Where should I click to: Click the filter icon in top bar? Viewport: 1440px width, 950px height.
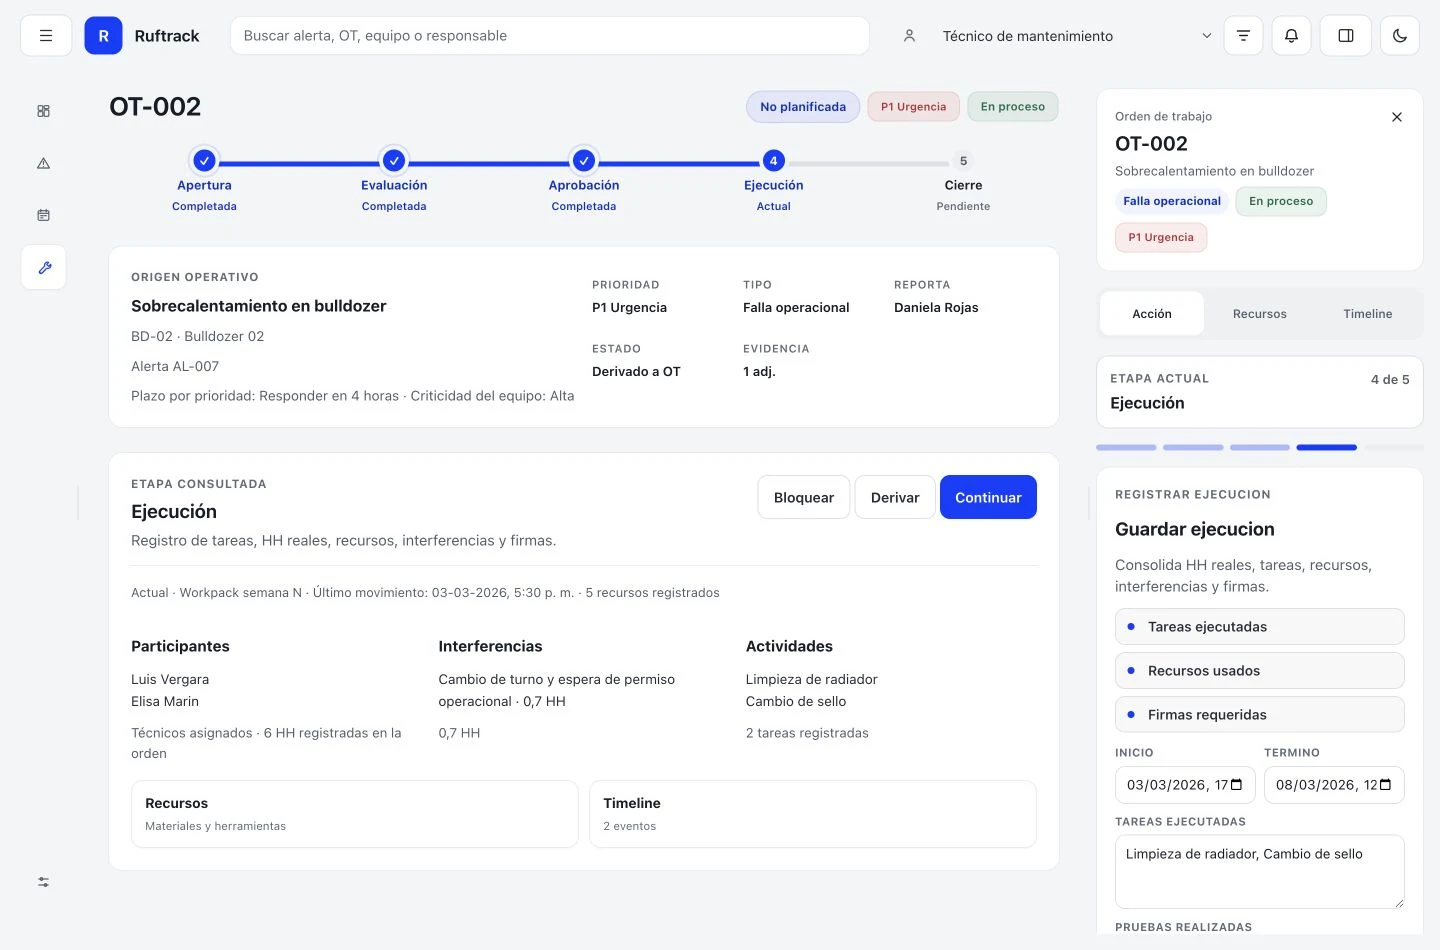point(1243,36)
